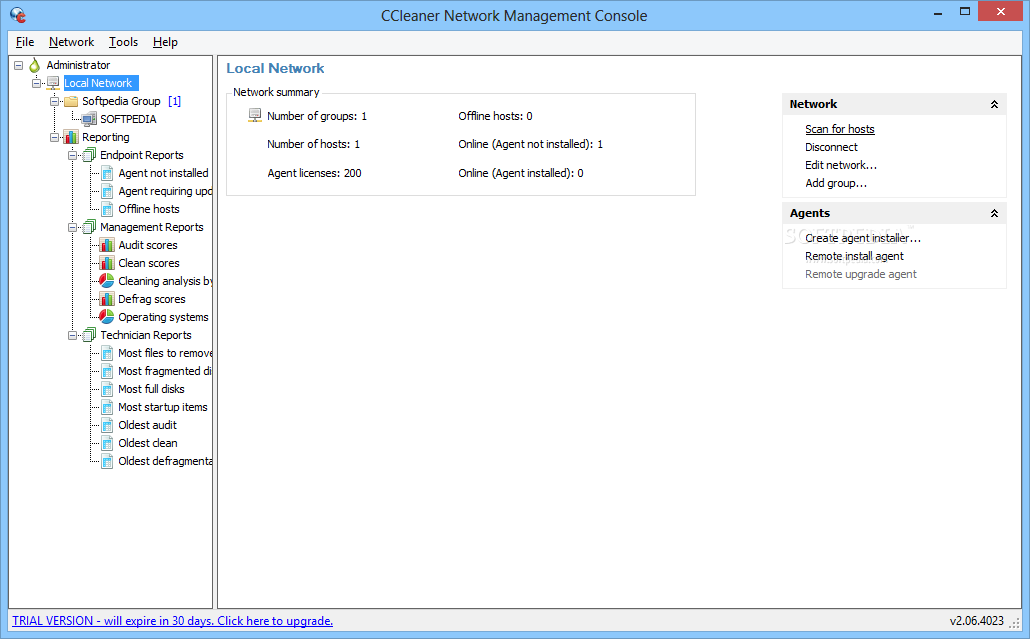Collapse the Softpedia Group node

pos(55,101)
